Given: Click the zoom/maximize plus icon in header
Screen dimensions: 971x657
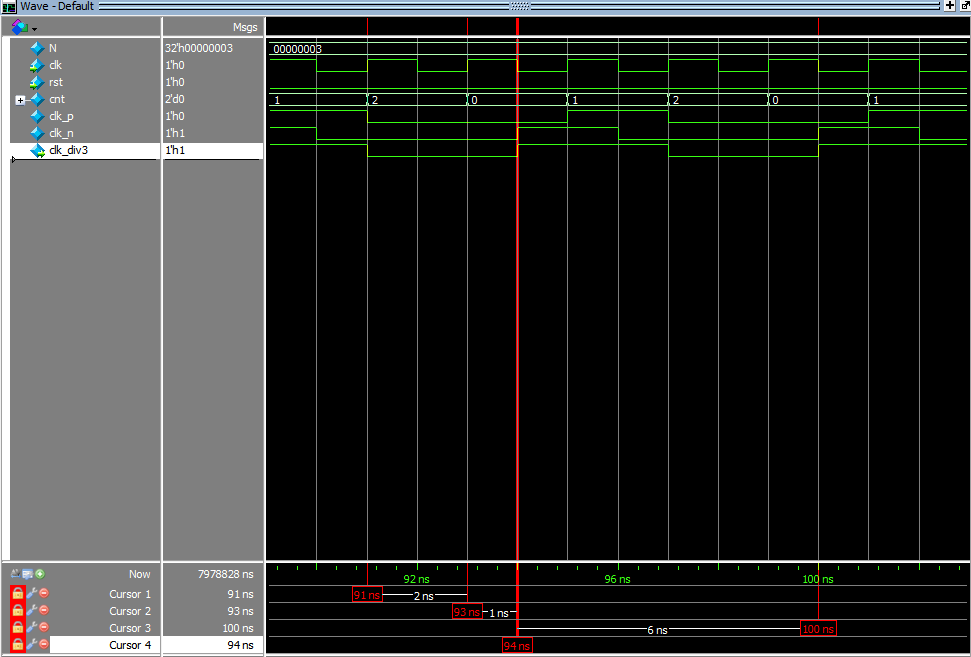Looking at the screenshot, I should click(x=949, y=6).
